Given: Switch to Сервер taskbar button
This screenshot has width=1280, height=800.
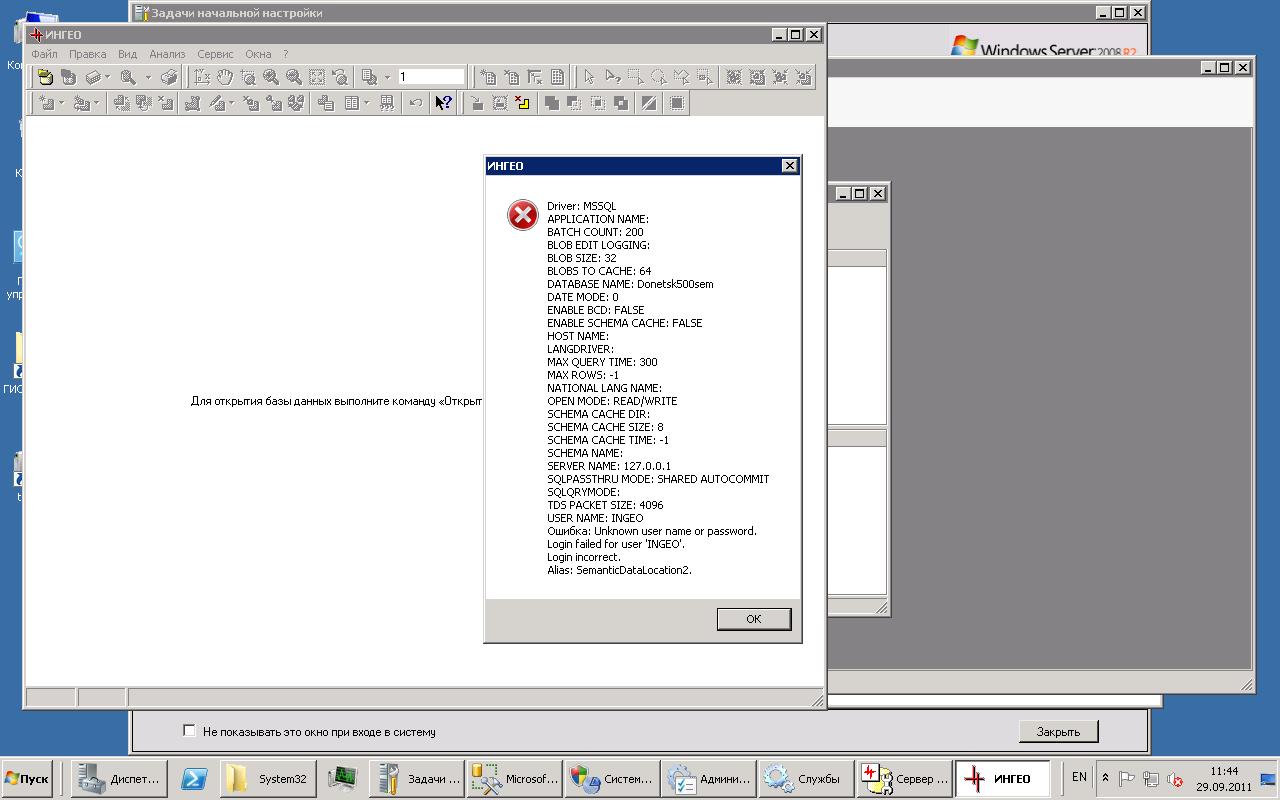Looking at the screenshot, I should pos(902,779).
